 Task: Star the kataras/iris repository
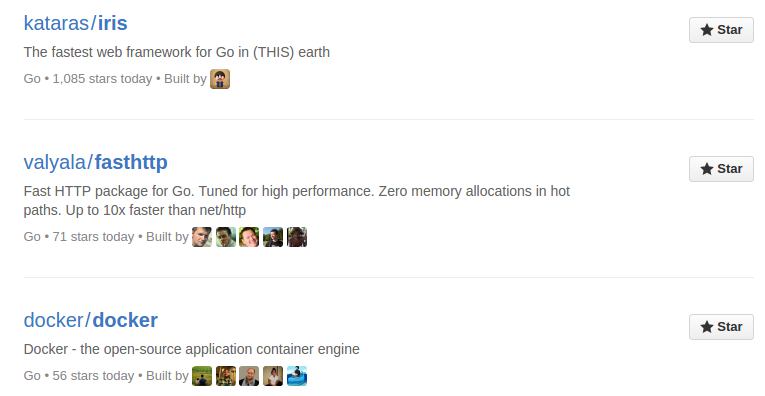pos(721,30)
